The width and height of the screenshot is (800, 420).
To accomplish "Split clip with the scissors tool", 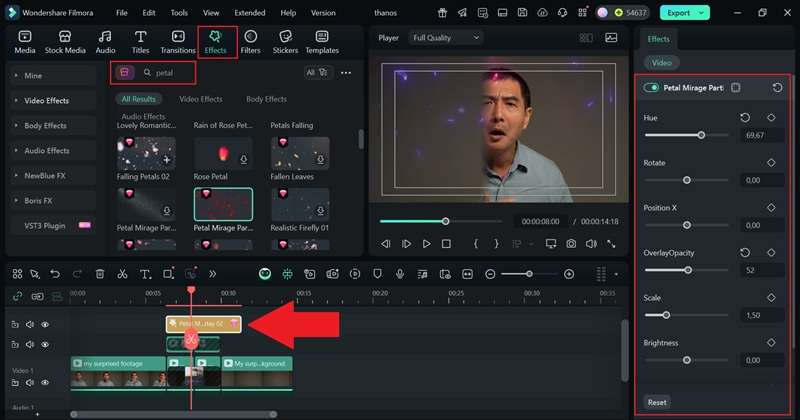I will click(x=122, y=274).
